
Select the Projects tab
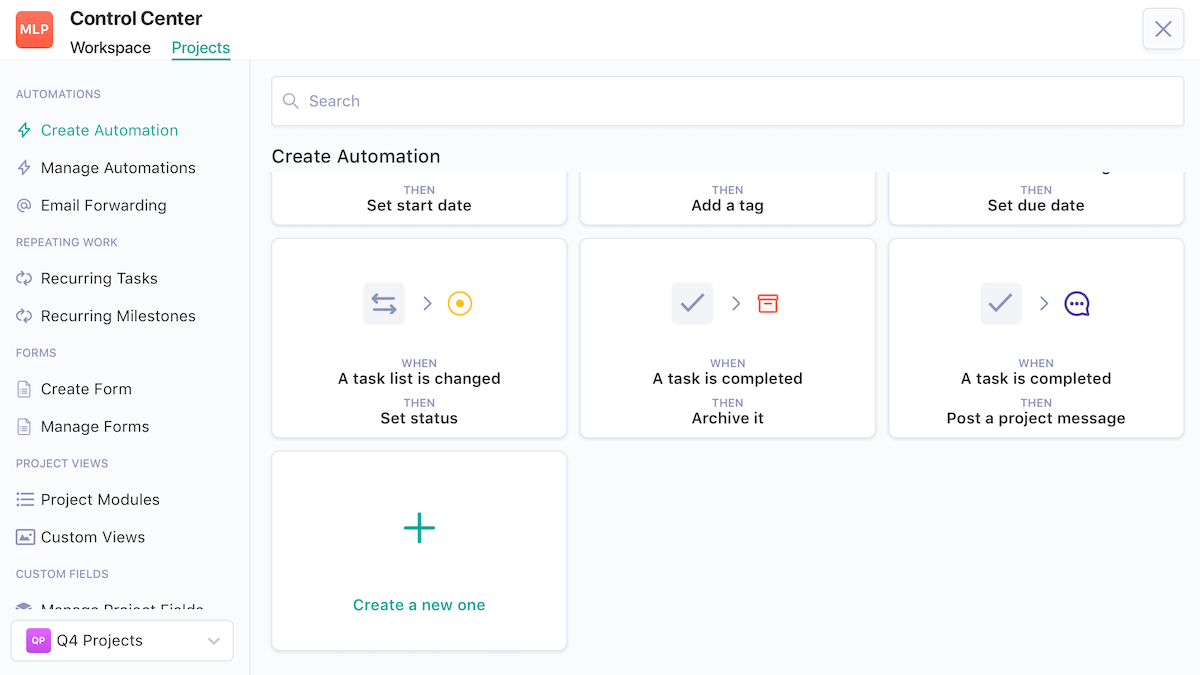201,48
